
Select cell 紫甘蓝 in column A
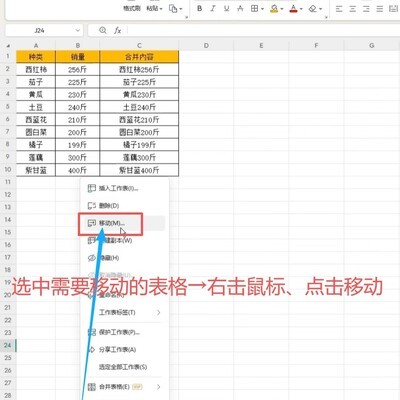pyautogui.click(x=36, y=170)
